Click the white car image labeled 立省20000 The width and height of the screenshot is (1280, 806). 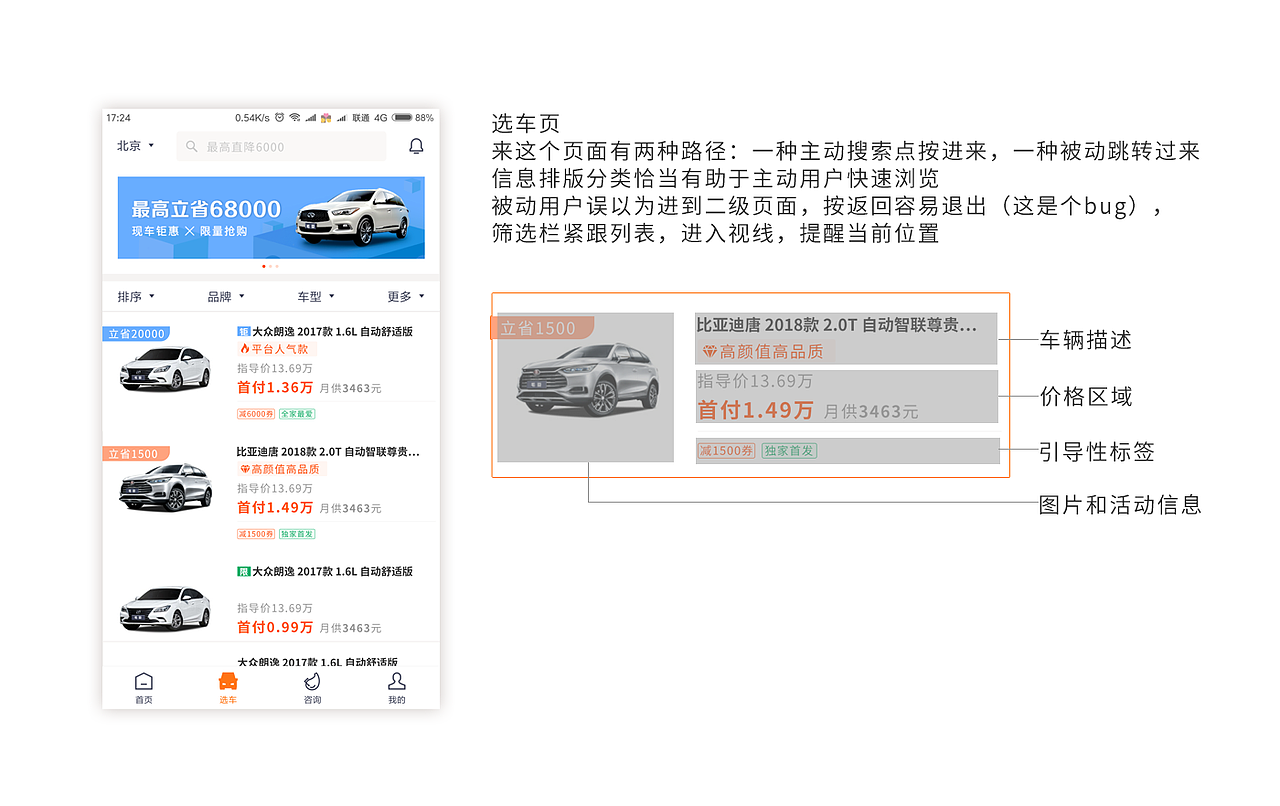click(x=165, y=369)
